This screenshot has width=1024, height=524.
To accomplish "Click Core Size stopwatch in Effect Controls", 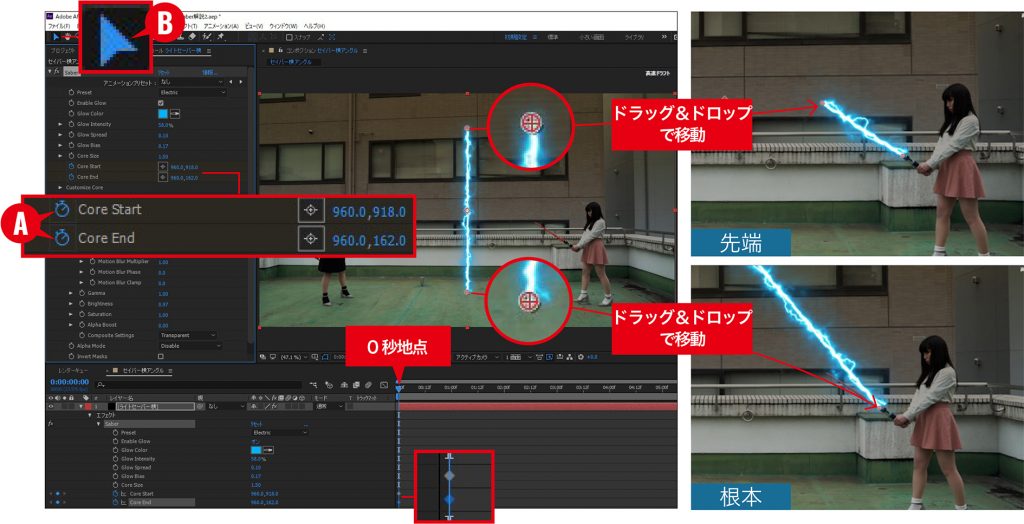I will [x=72, y=156].
